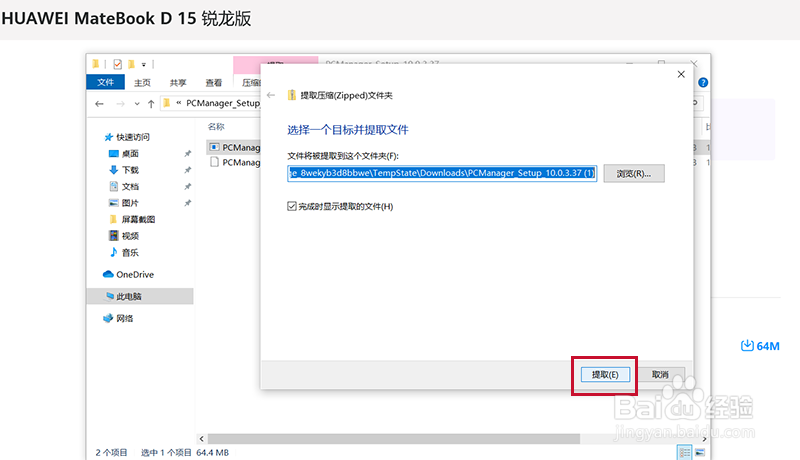This screenshot has width=800, height=460.
Task: Click the new folder quick access toolbar icon
Action: [131, 64]
